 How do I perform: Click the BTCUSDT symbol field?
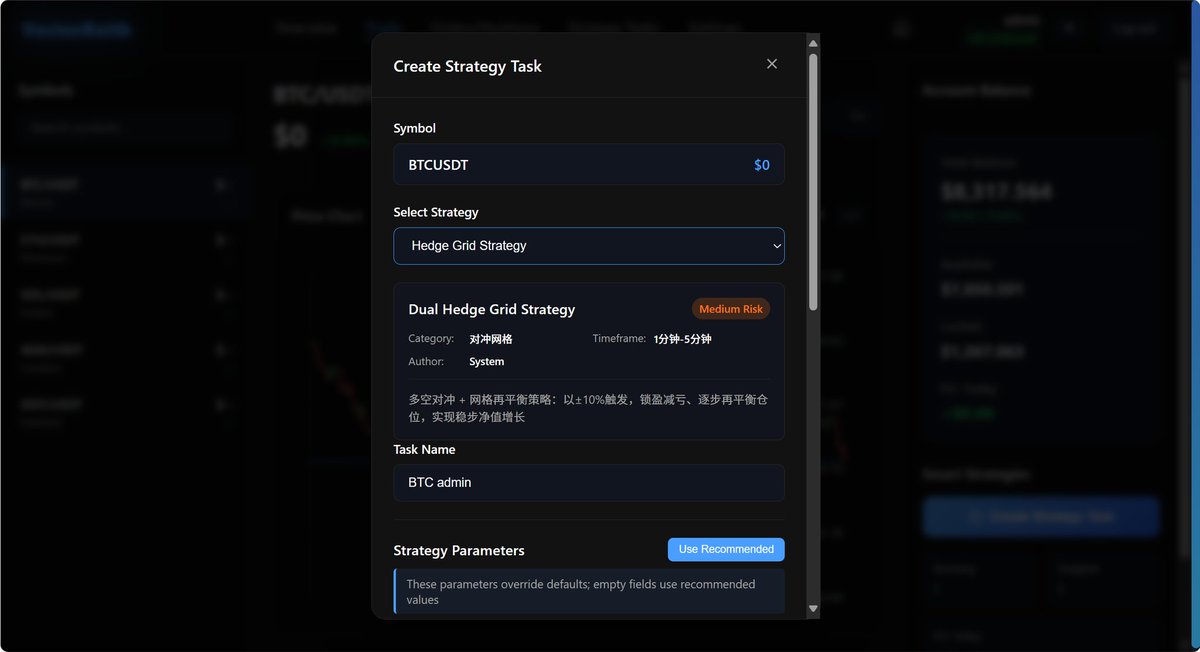tap(589, 164)
